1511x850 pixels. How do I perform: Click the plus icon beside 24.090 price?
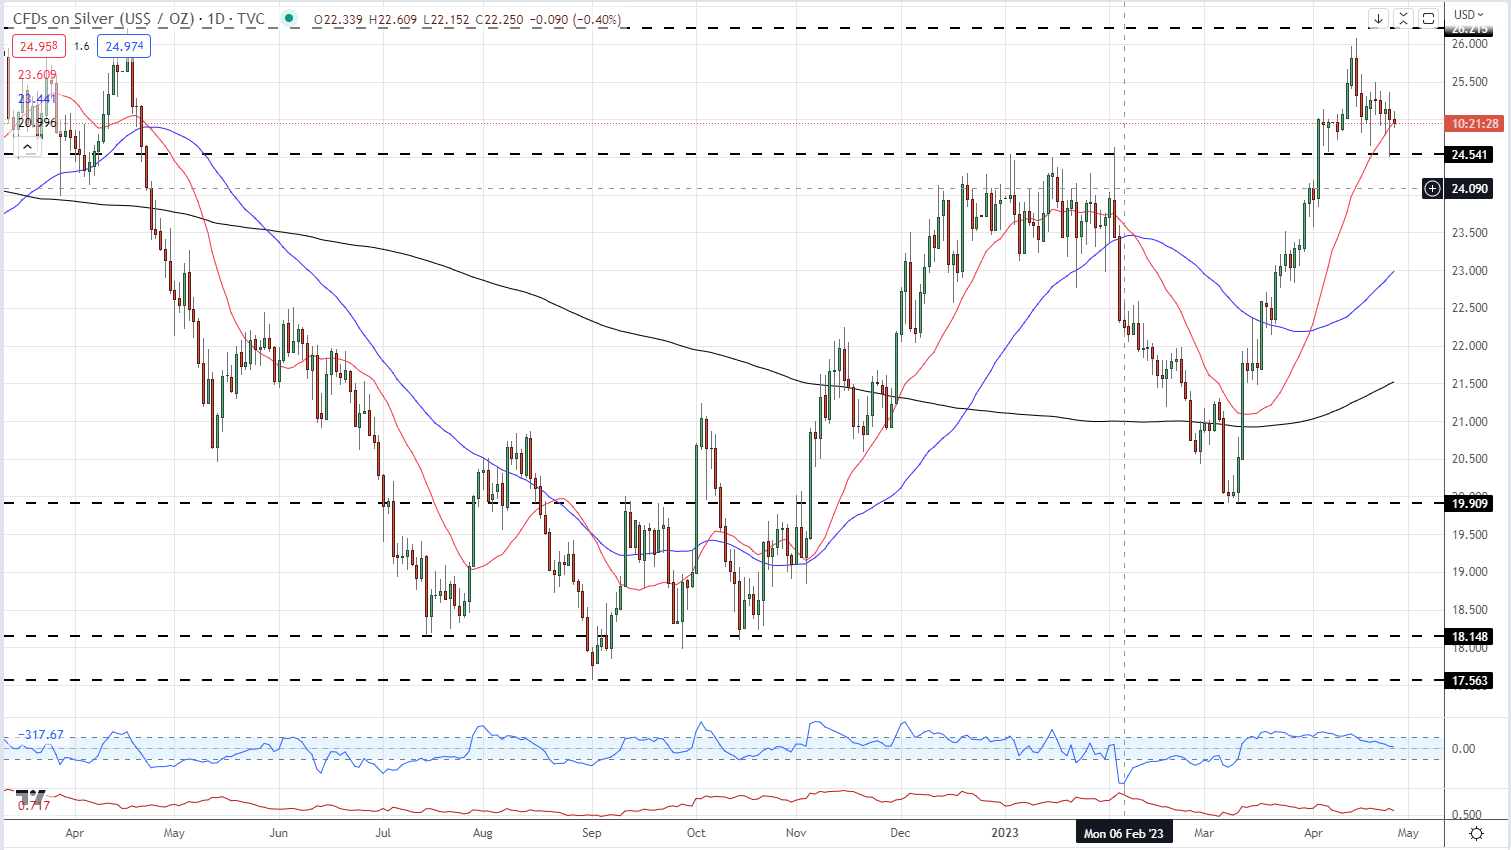pyautogui.click(x=1432, y=189)
